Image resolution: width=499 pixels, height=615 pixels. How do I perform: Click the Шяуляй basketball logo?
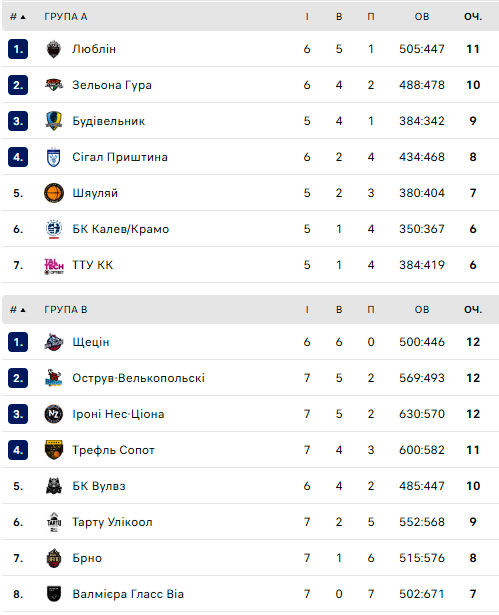(54, 193)
